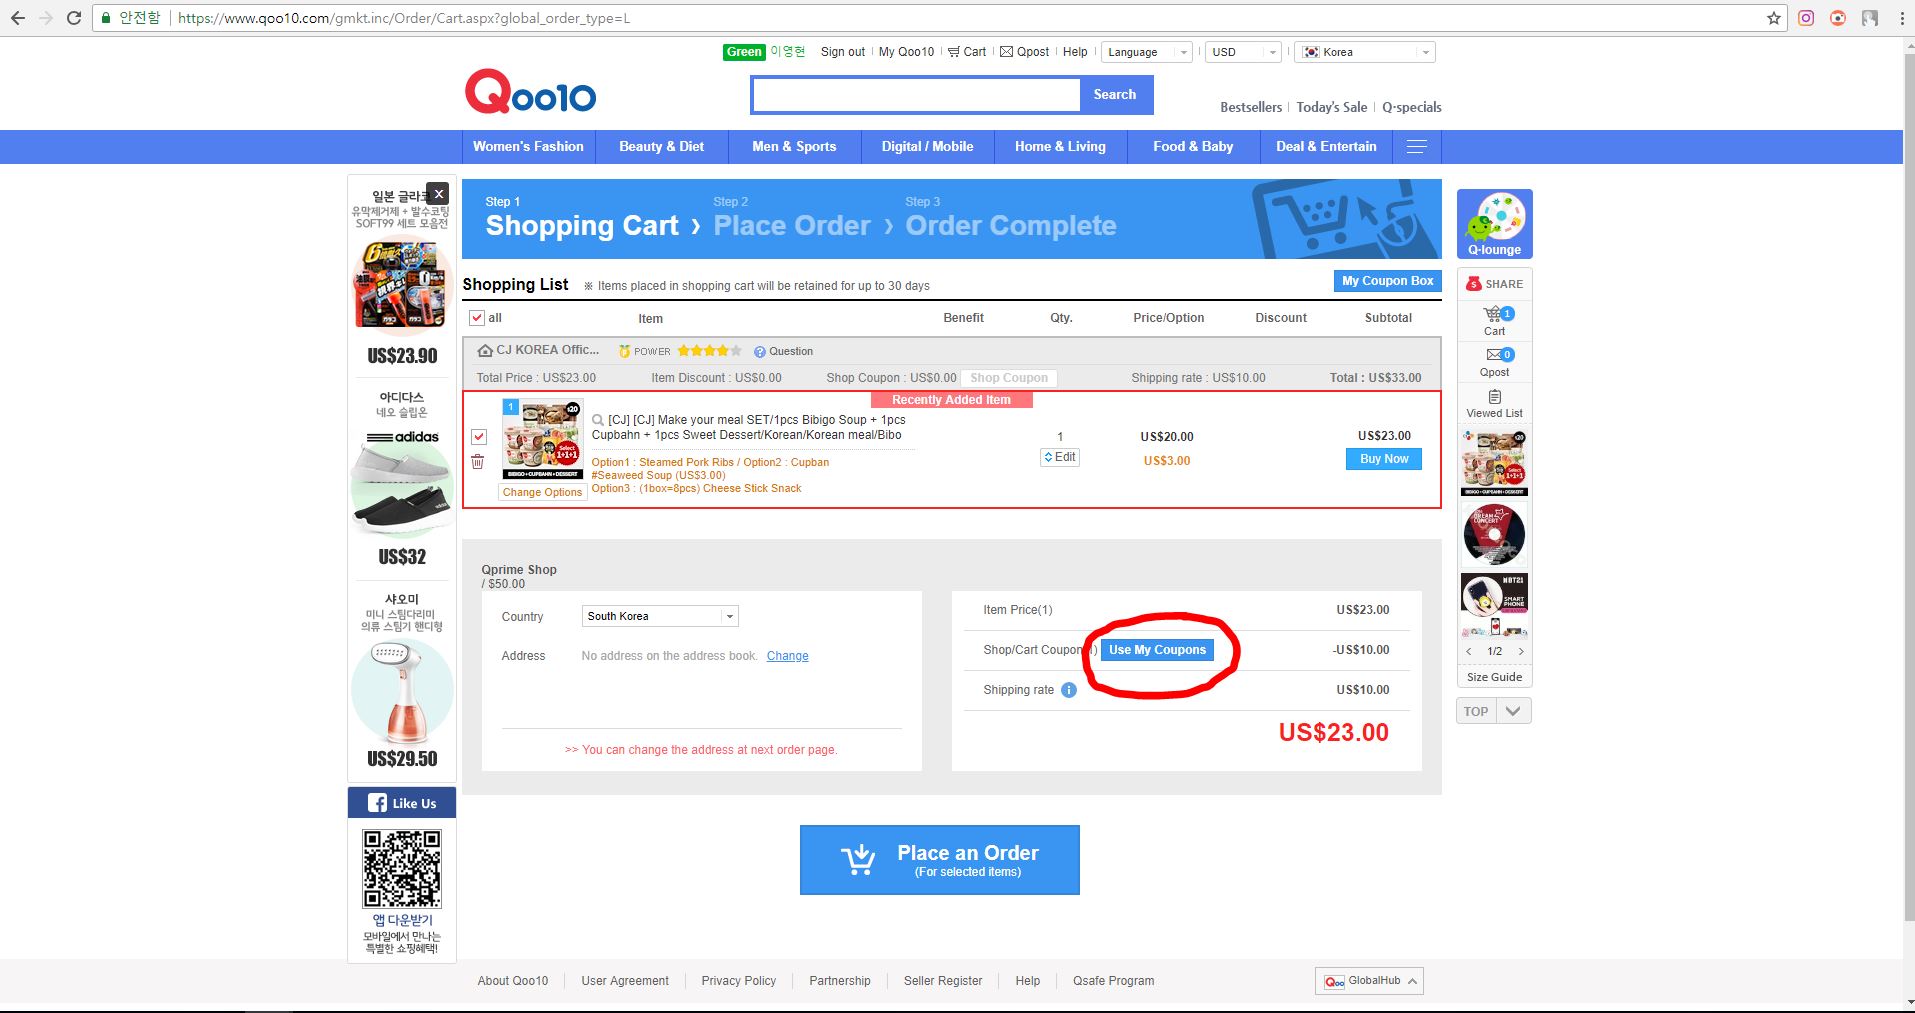
Task: Delete the cart item with the trash icon
Action: tap(478, 462)
